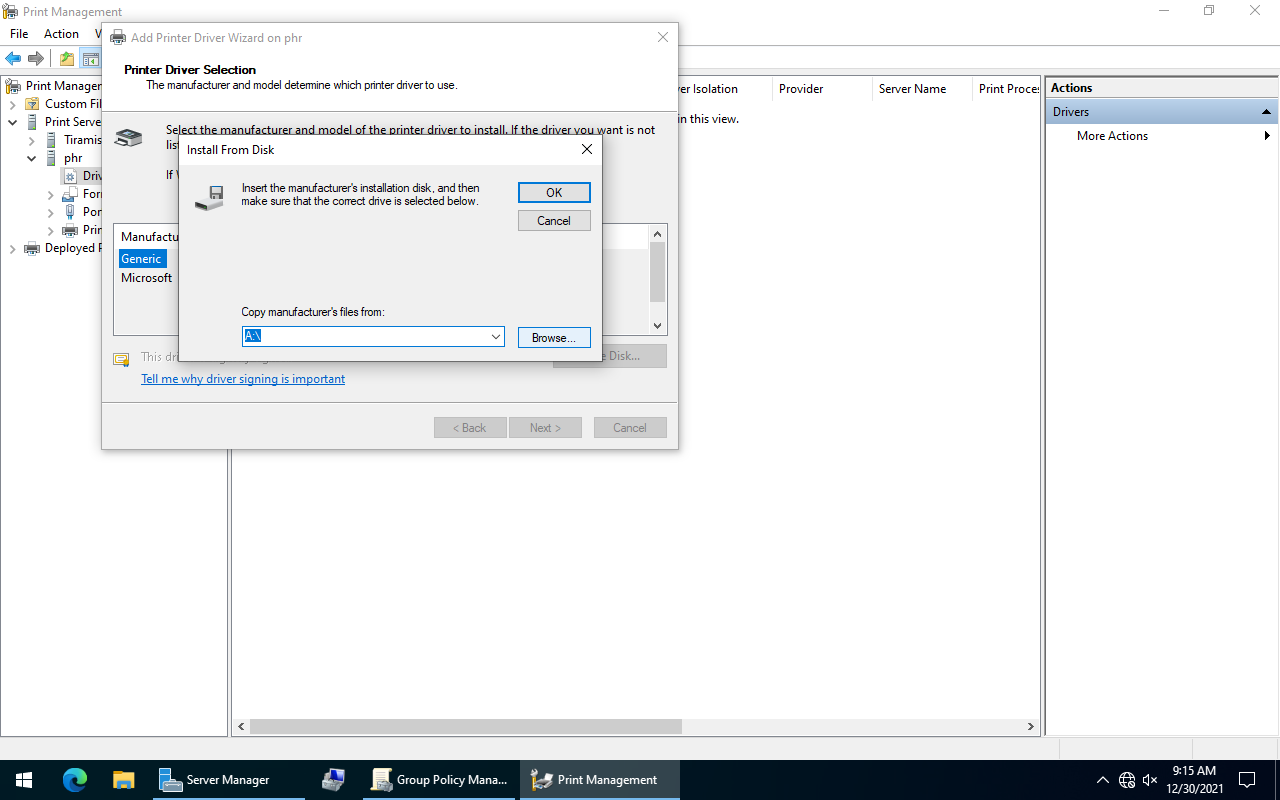The height and width of the screenshot is (800, 1280).
Task: Select the Ports node icon in tree
Action: tap(70, 212)
